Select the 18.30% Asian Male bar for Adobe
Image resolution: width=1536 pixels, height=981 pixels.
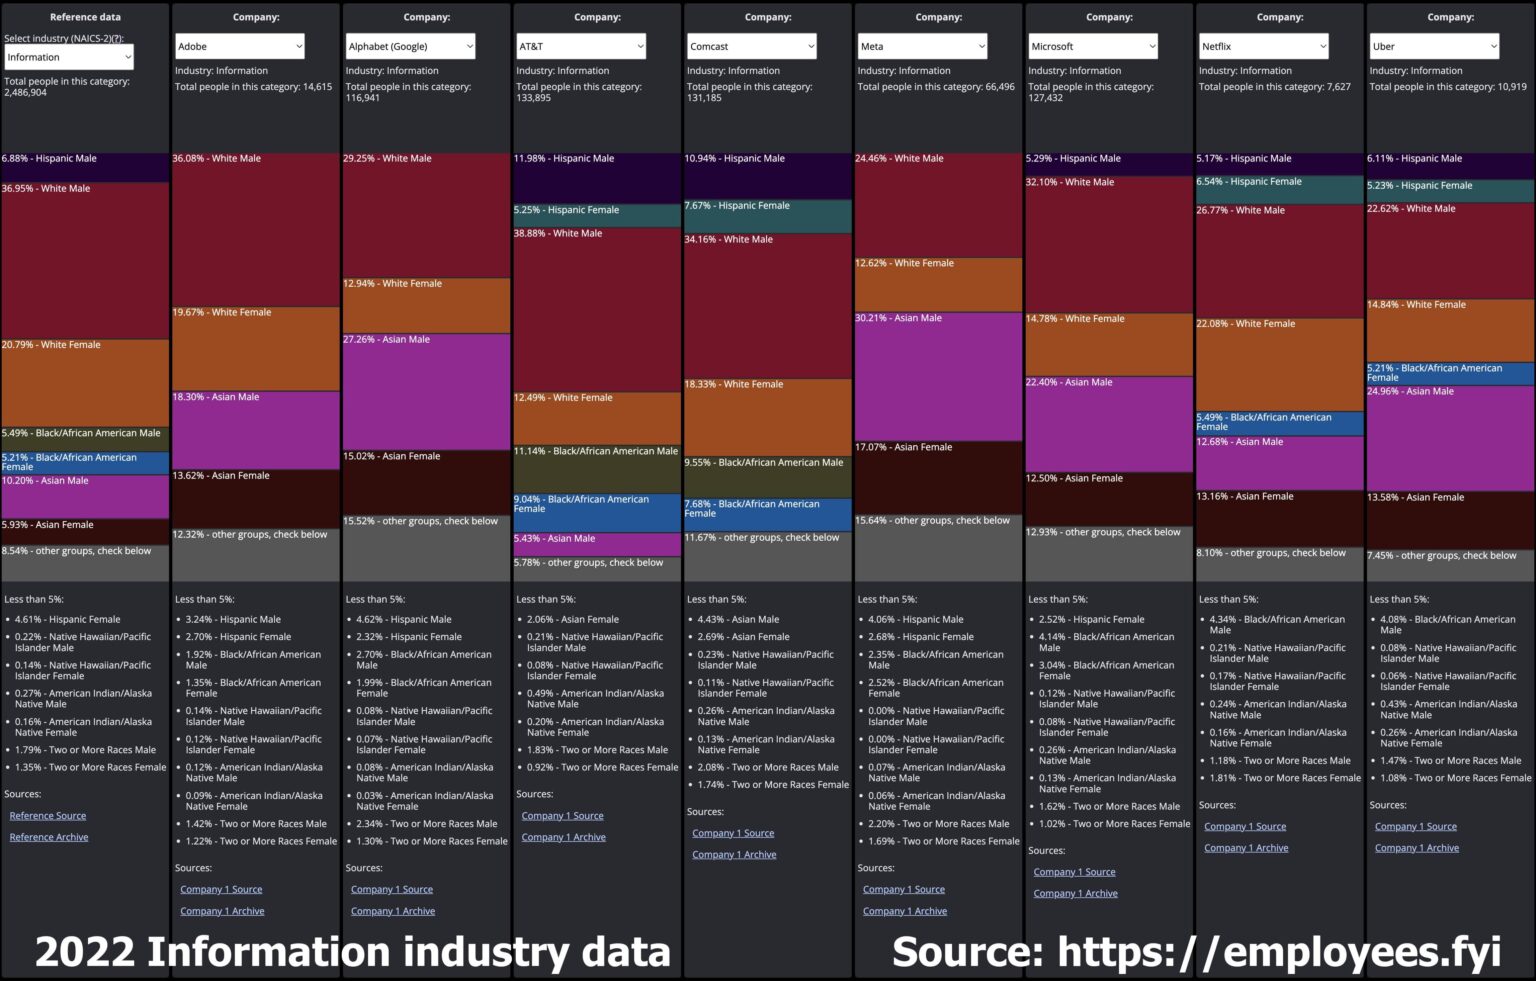(x=256, y=430)
